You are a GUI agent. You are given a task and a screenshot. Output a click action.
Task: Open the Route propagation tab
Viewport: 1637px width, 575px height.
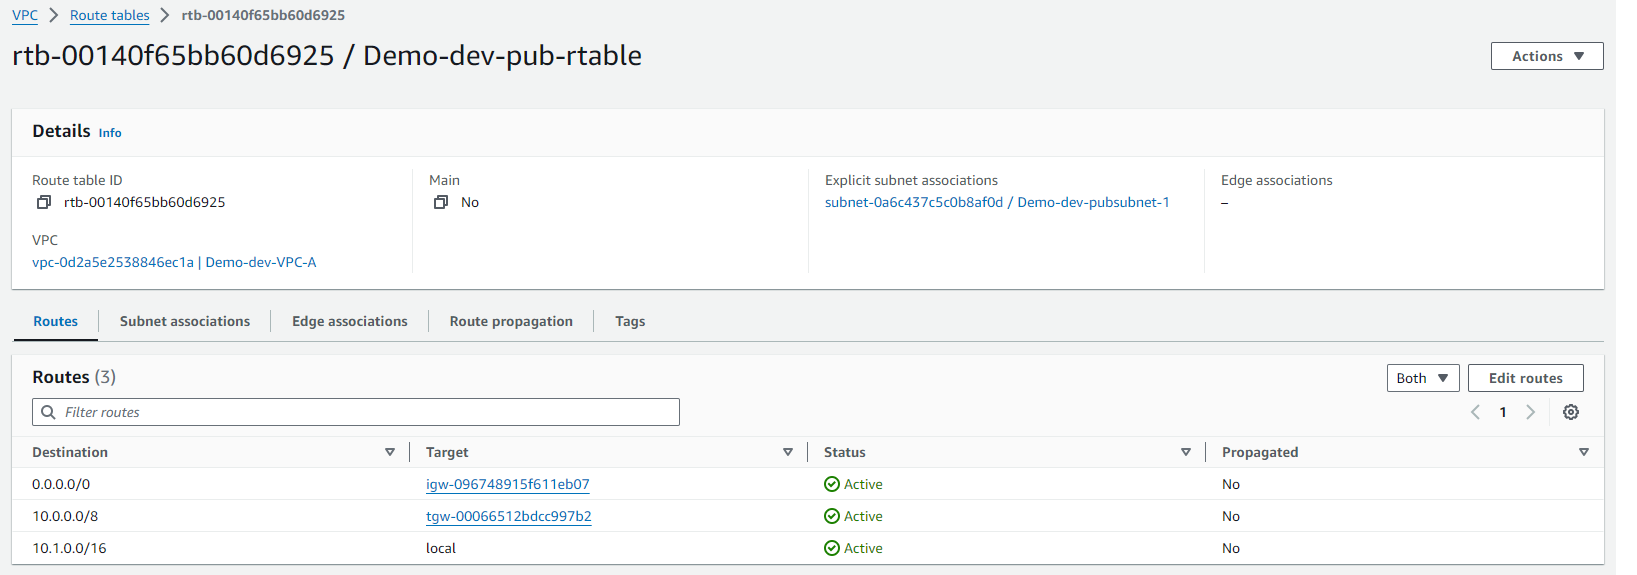(x=511, y=321)
